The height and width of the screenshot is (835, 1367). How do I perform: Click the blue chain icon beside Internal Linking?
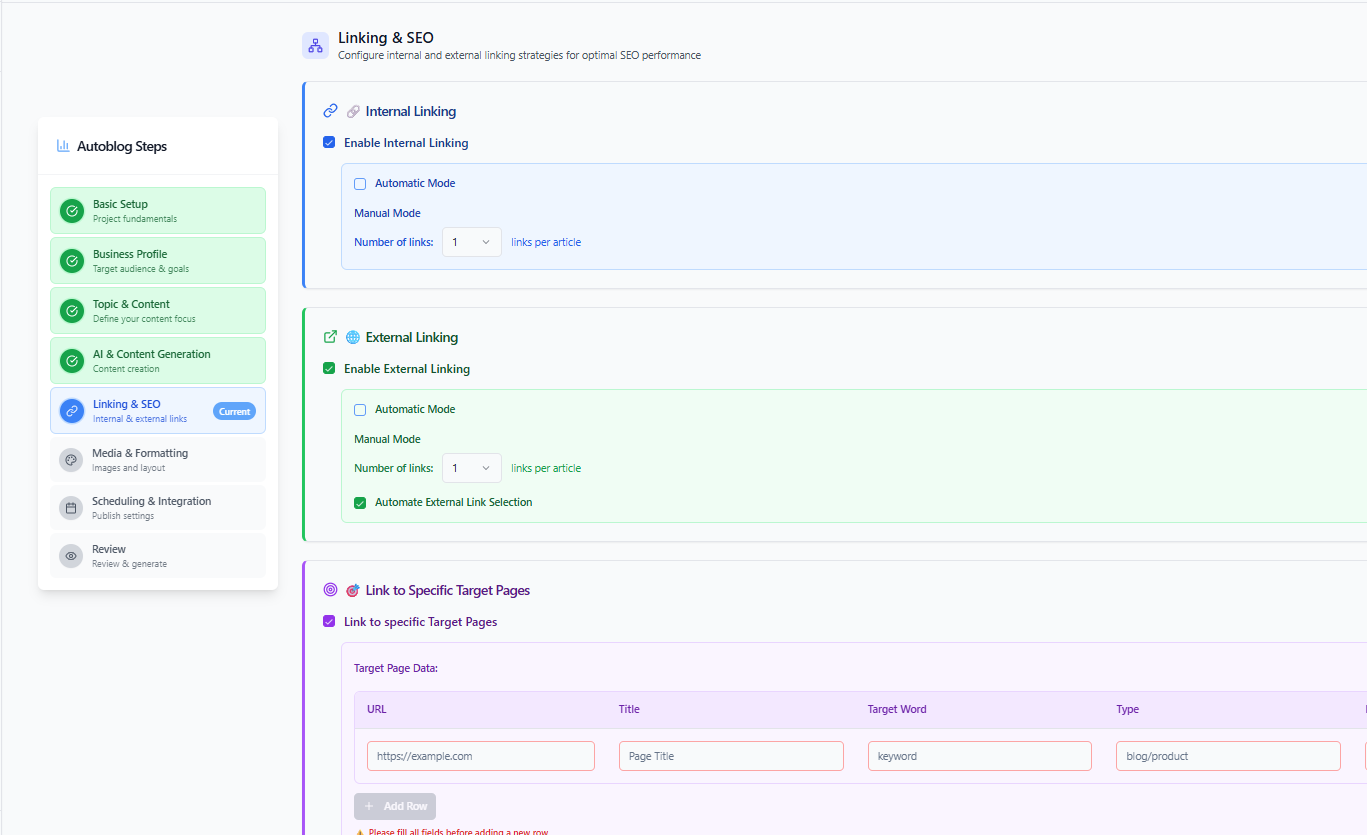[x=331, y=111]
